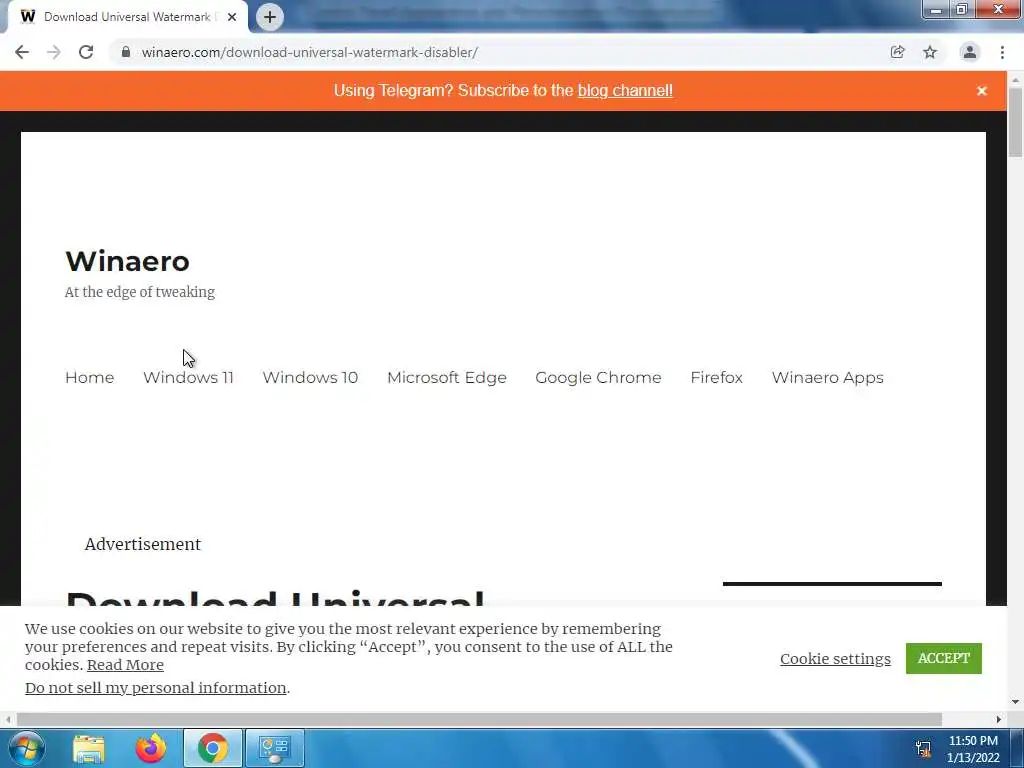The image size is (1024, 768).
Task: Open File Explorer from taskbar
Action: (89, 748)
